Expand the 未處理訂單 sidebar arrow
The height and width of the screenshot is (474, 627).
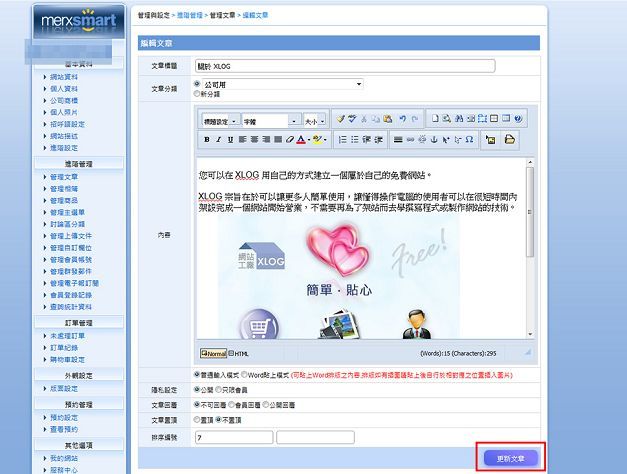click(x=45, y=336)
